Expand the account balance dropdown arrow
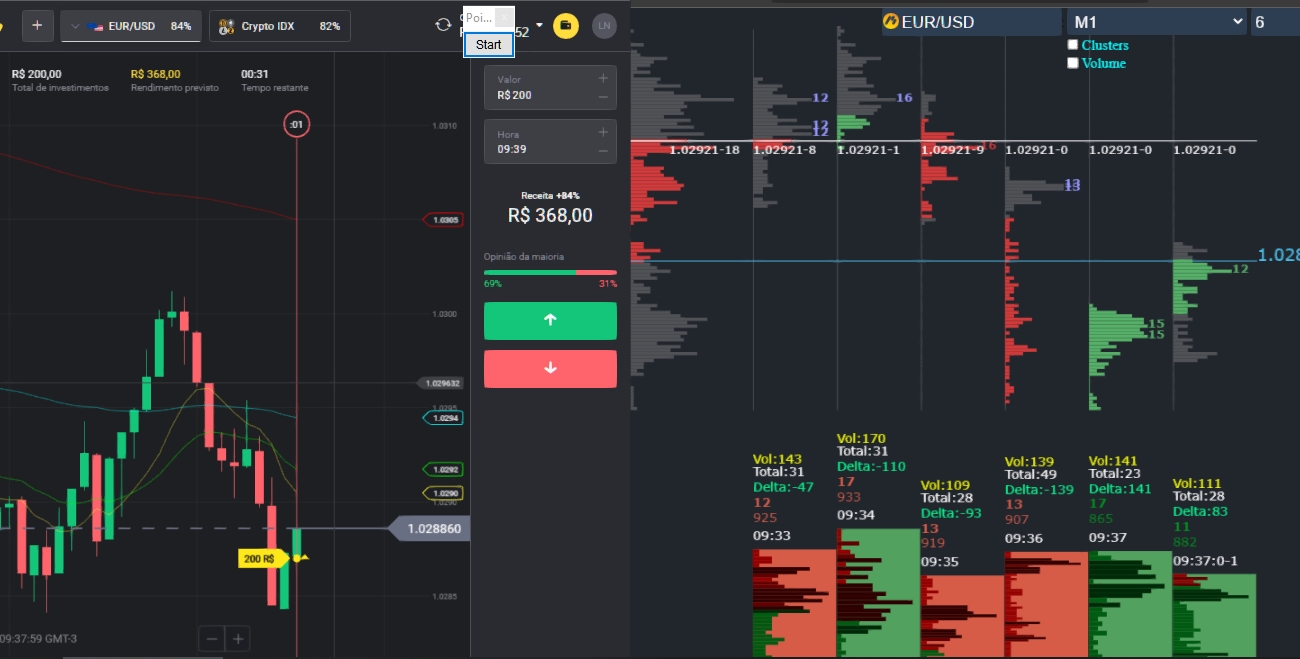 [x=540, y=25]
